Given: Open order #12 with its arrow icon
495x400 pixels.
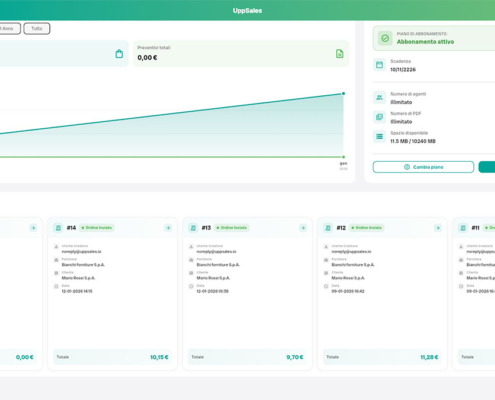Looking at the screenshot, I should [438, 228].
